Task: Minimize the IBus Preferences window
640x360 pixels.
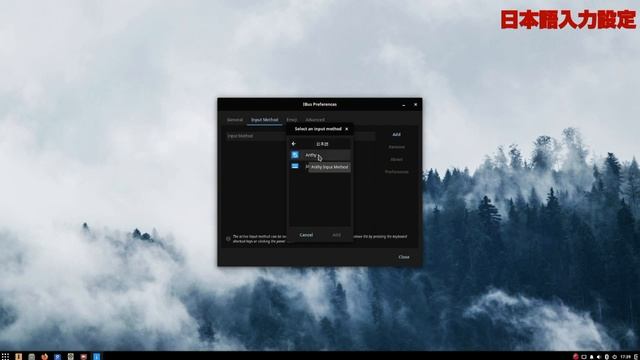Action: [404, 105]
